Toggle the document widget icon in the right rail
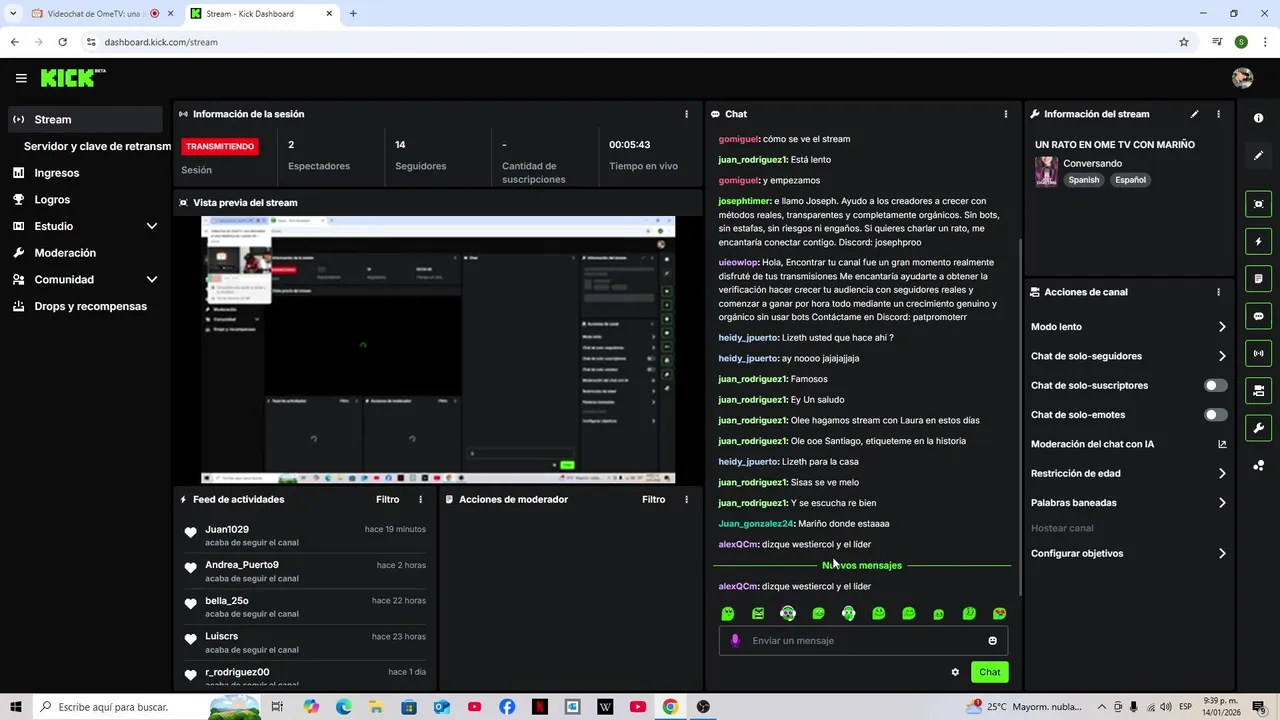The width and height of the screenshot is (1280, 720). pos(1258,278)
